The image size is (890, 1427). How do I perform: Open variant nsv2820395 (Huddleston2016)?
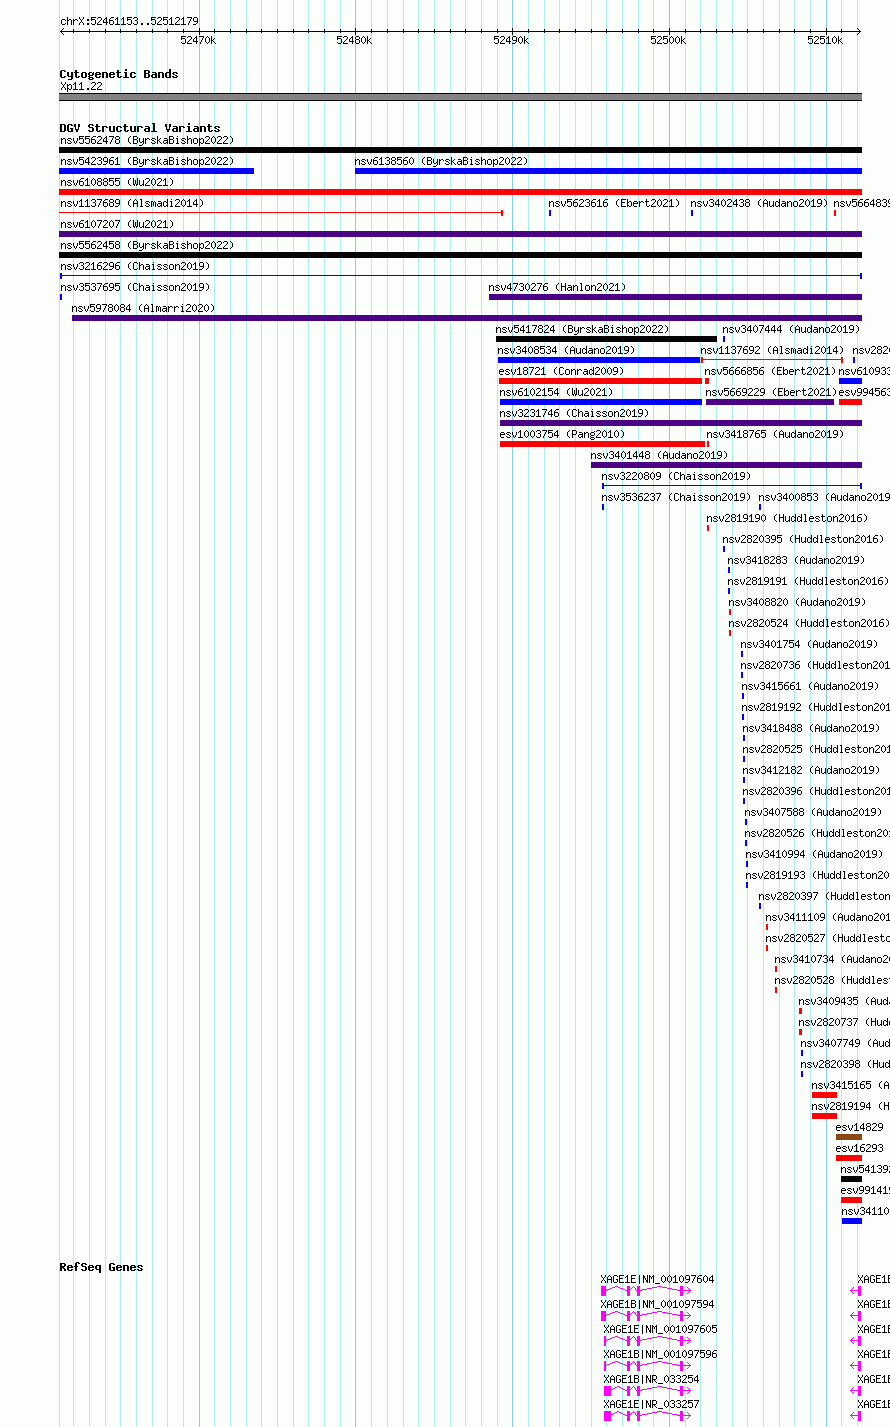pos(803,539)
